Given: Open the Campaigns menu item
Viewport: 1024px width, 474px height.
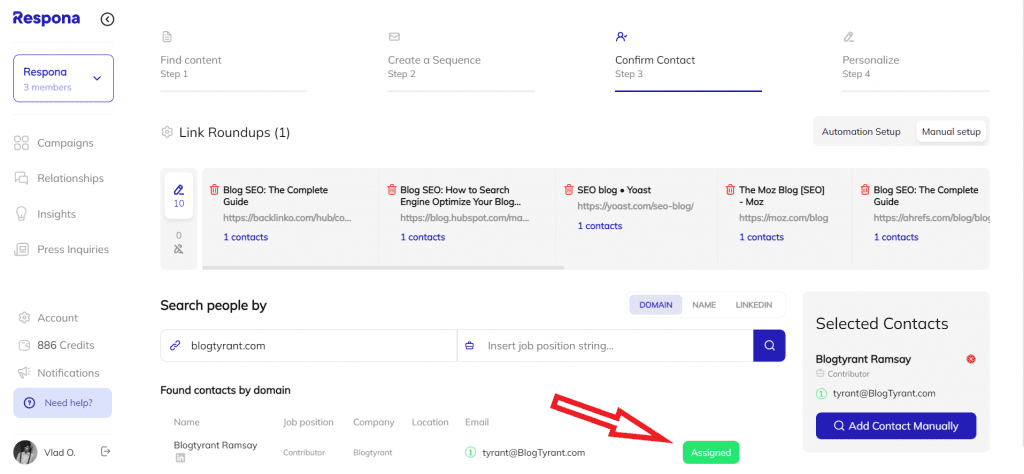Looking at the screenshot, I should click(x=65, y=143).
